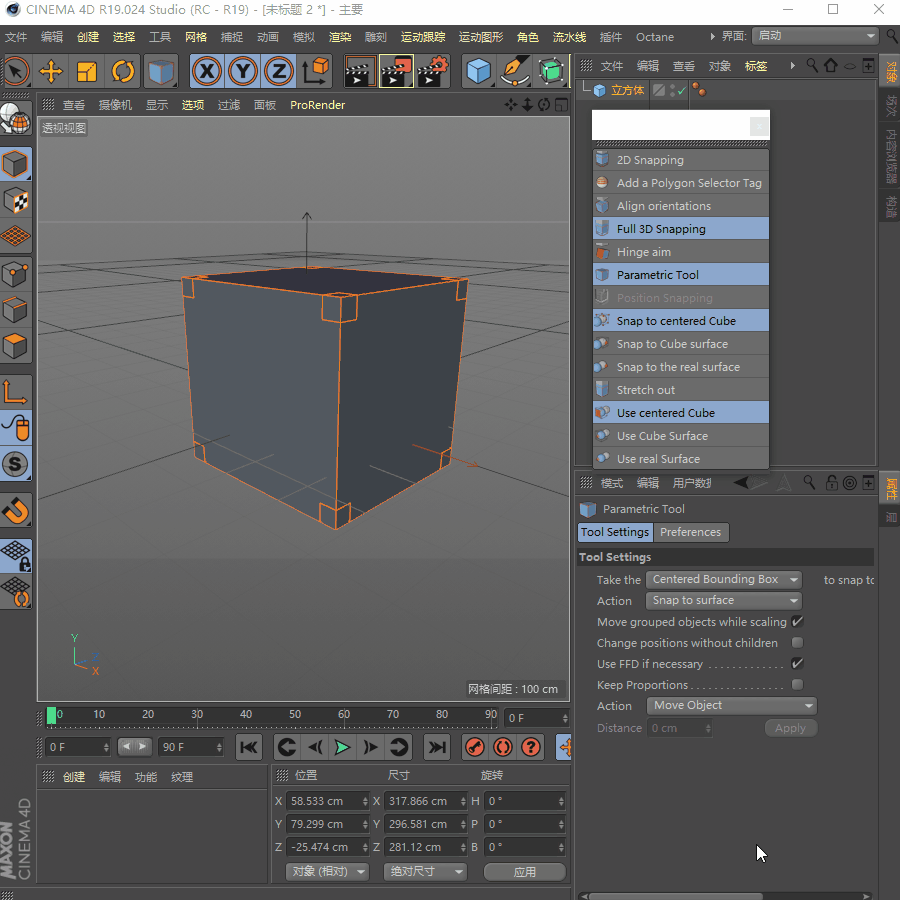Enable Change positions without children checkbox
This screenshot has height=900, width=900.
(x=797, y=643)
